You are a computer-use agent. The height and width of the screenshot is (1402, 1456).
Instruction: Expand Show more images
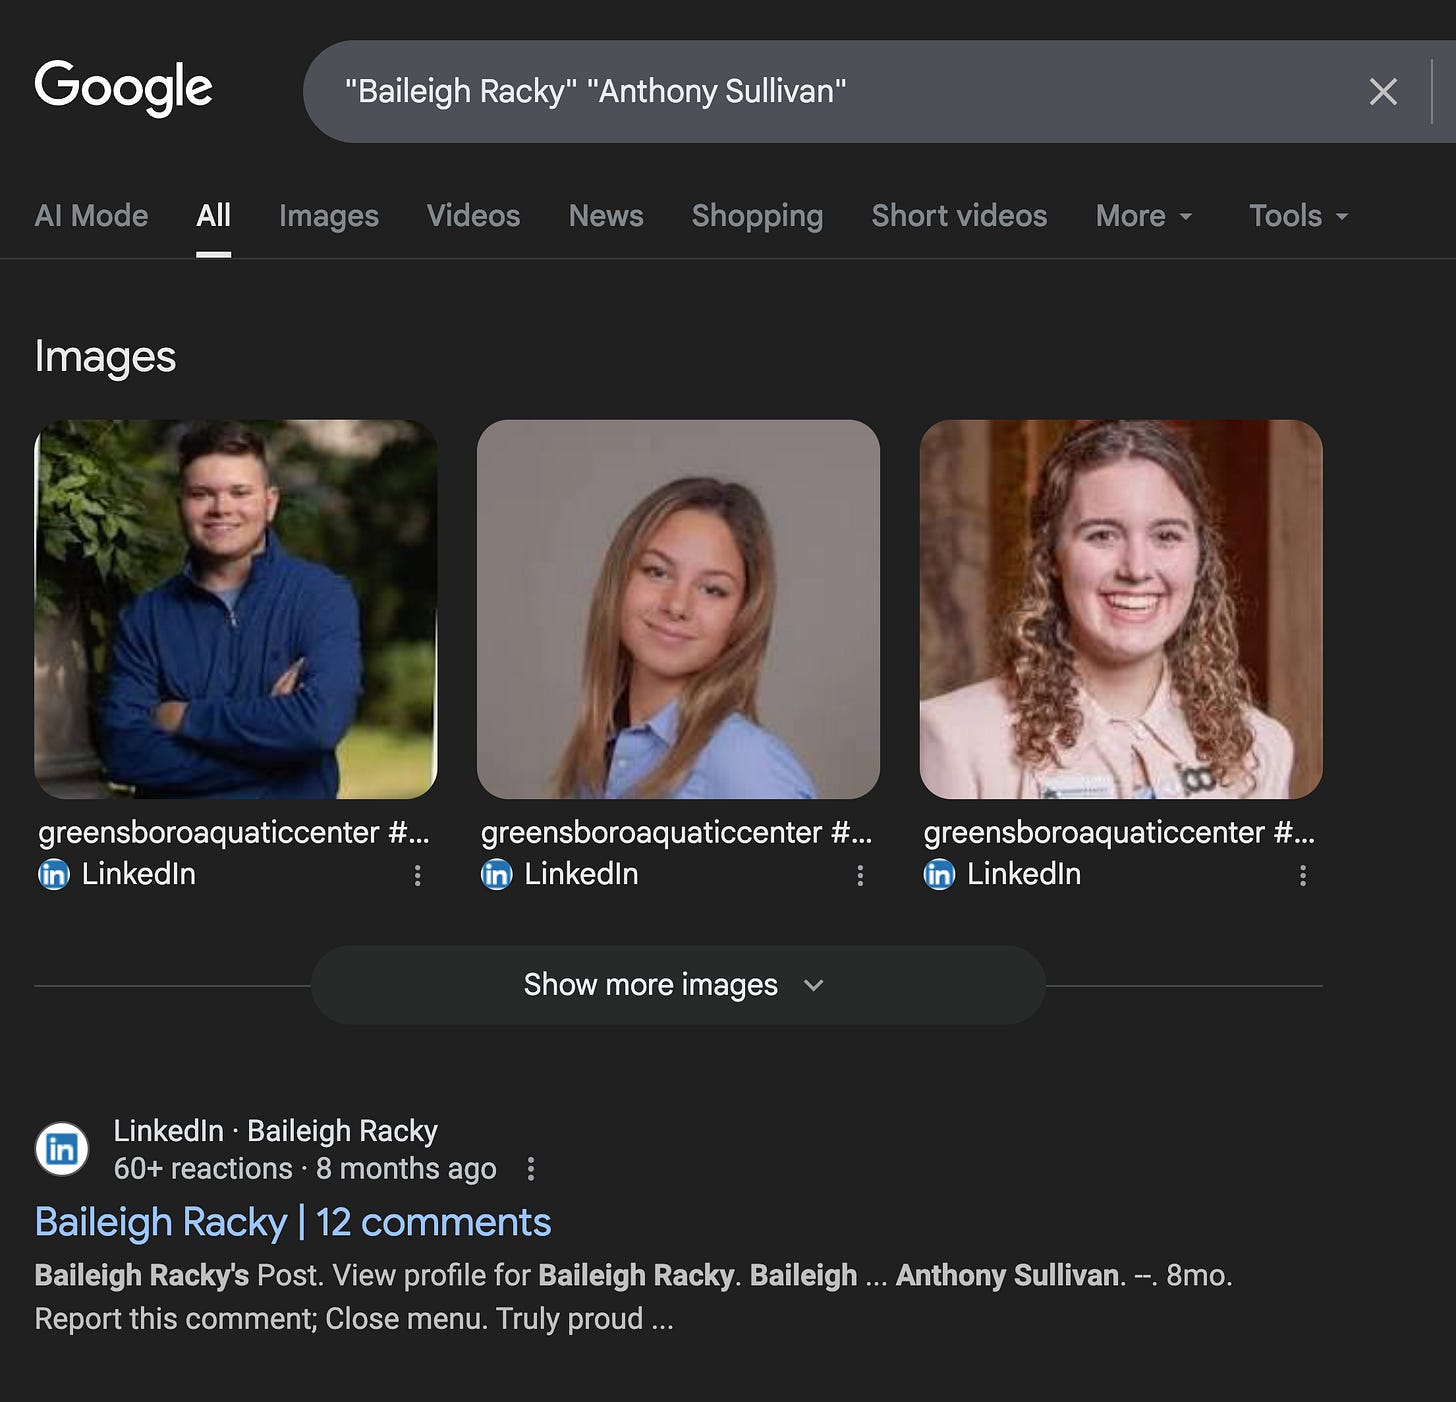click(x=678, y=985)
